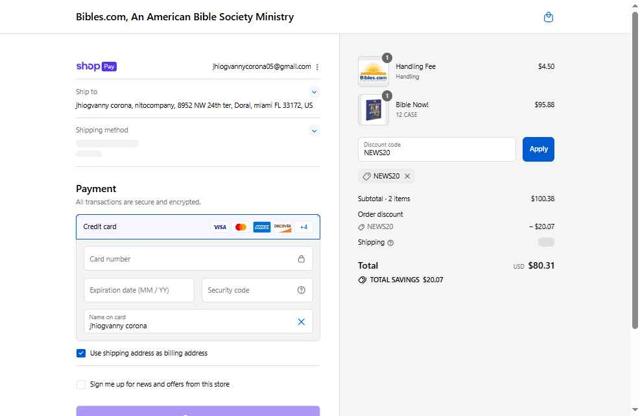Click the TOTAL SAVINGS $20.07 text
The width and height of the screenshot is (640, 416).
click(407, 280)
